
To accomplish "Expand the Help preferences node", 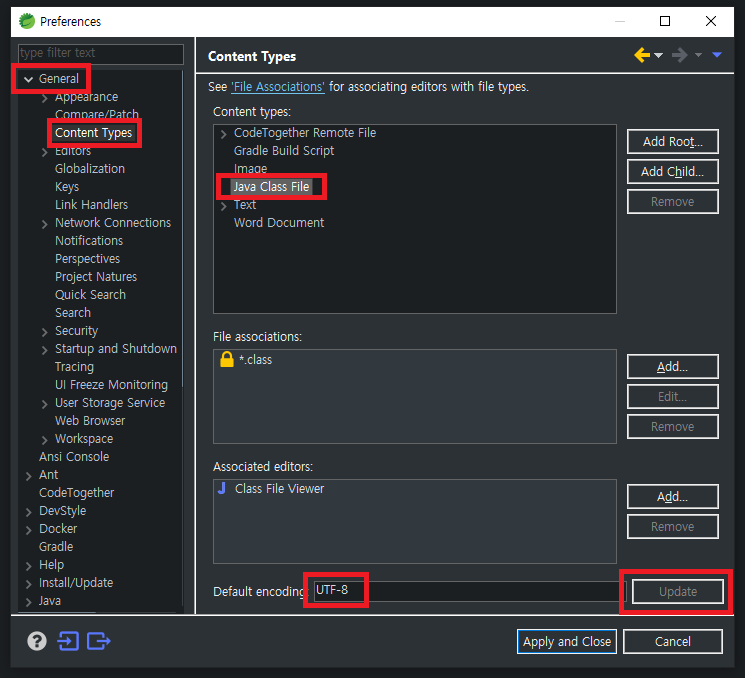I will (x=29, y=566).
